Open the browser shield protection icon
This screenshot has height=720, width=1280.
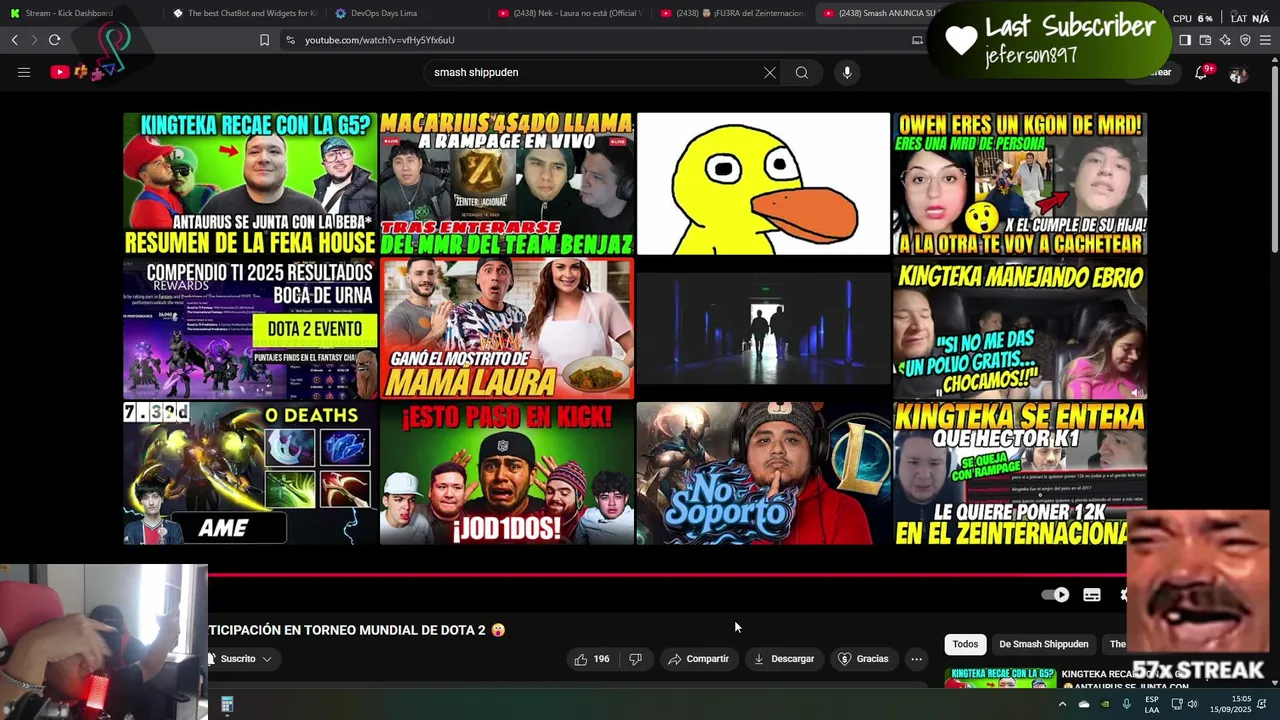click(x=1245, y=40)
